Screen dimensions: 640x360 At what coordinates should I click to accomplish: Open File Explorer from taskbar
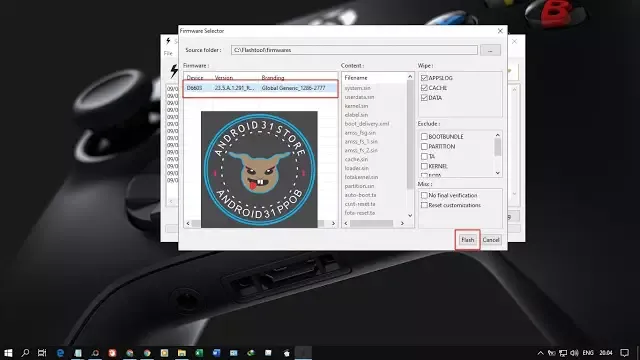point(182,353)
